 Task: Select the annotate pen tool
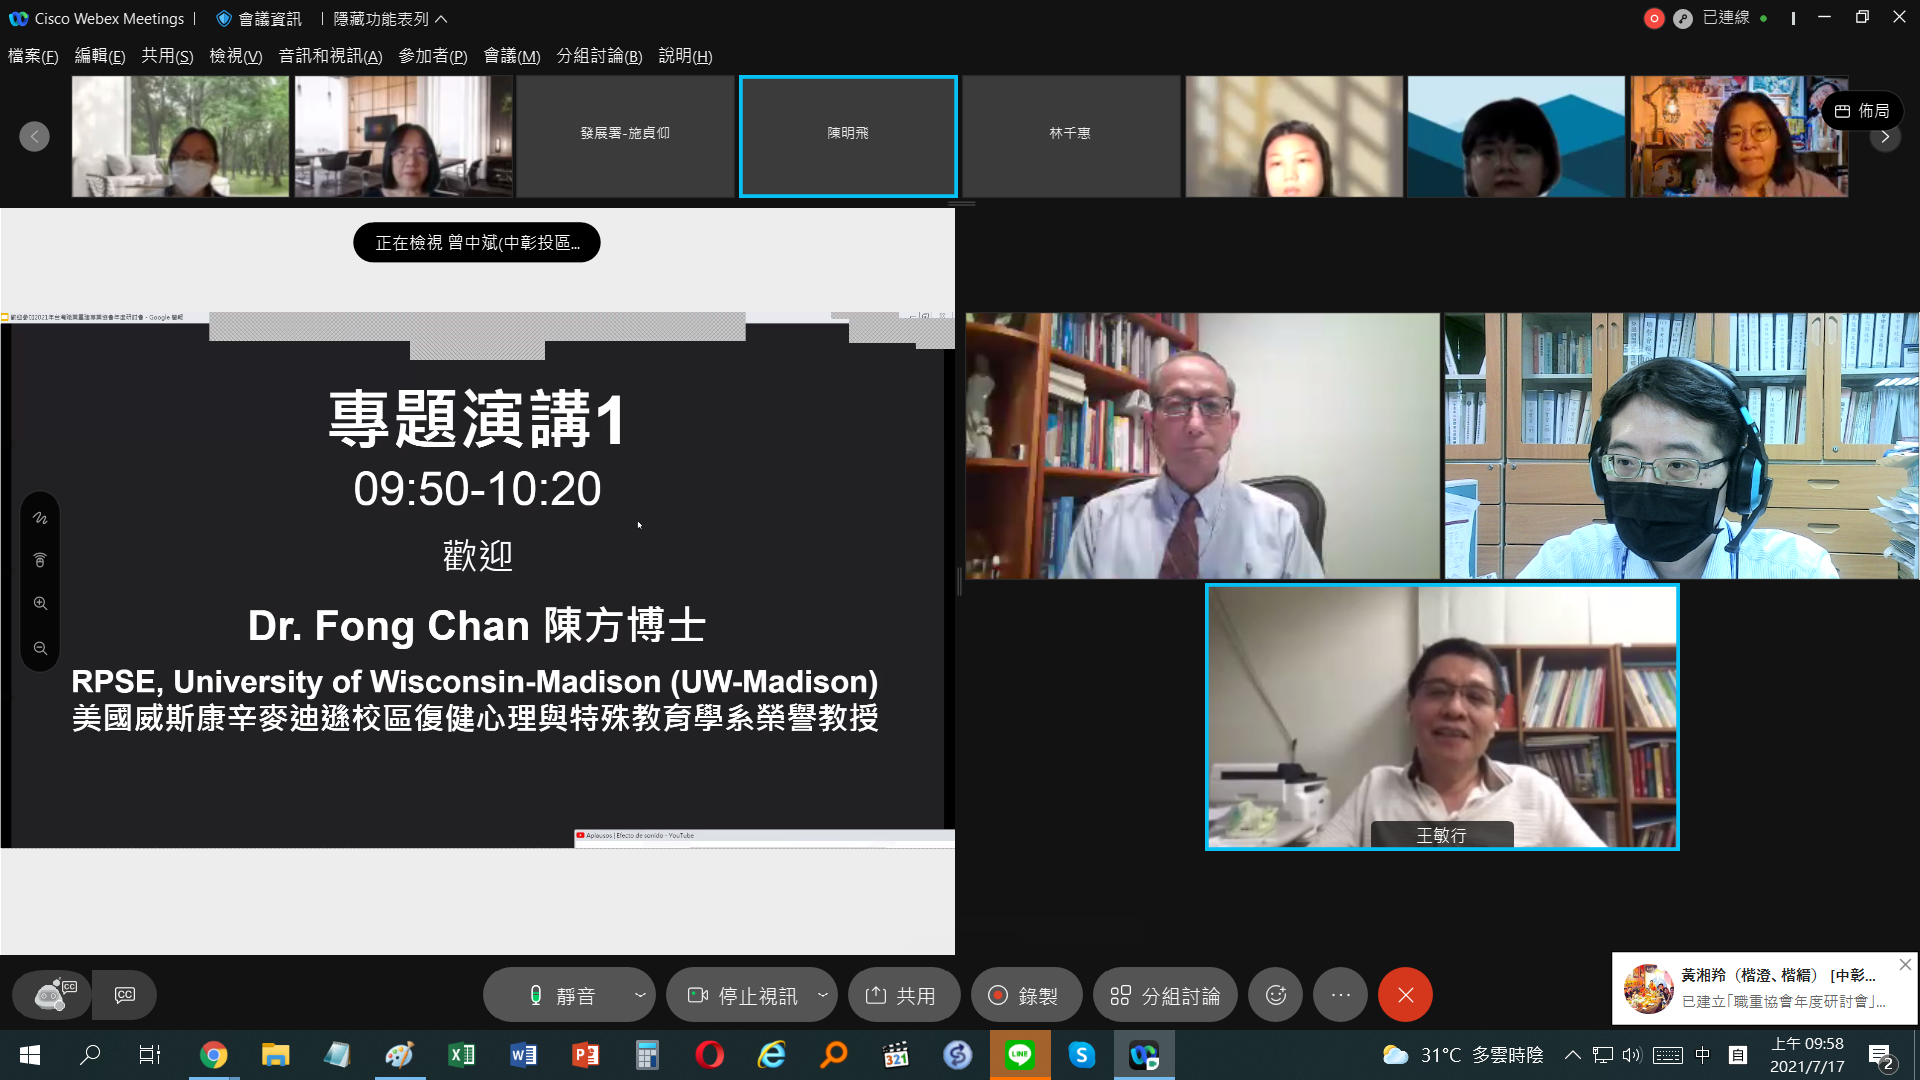click(x=40, y=518)
